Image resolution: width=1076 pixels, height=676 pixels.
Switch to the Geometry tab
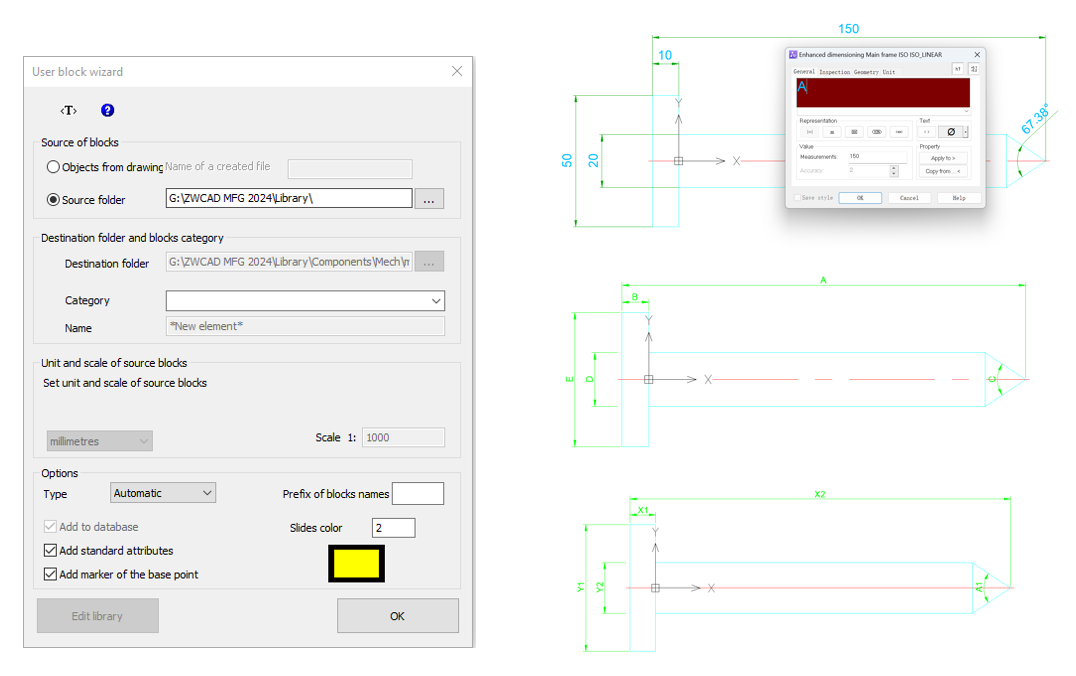tap(866, 71)
